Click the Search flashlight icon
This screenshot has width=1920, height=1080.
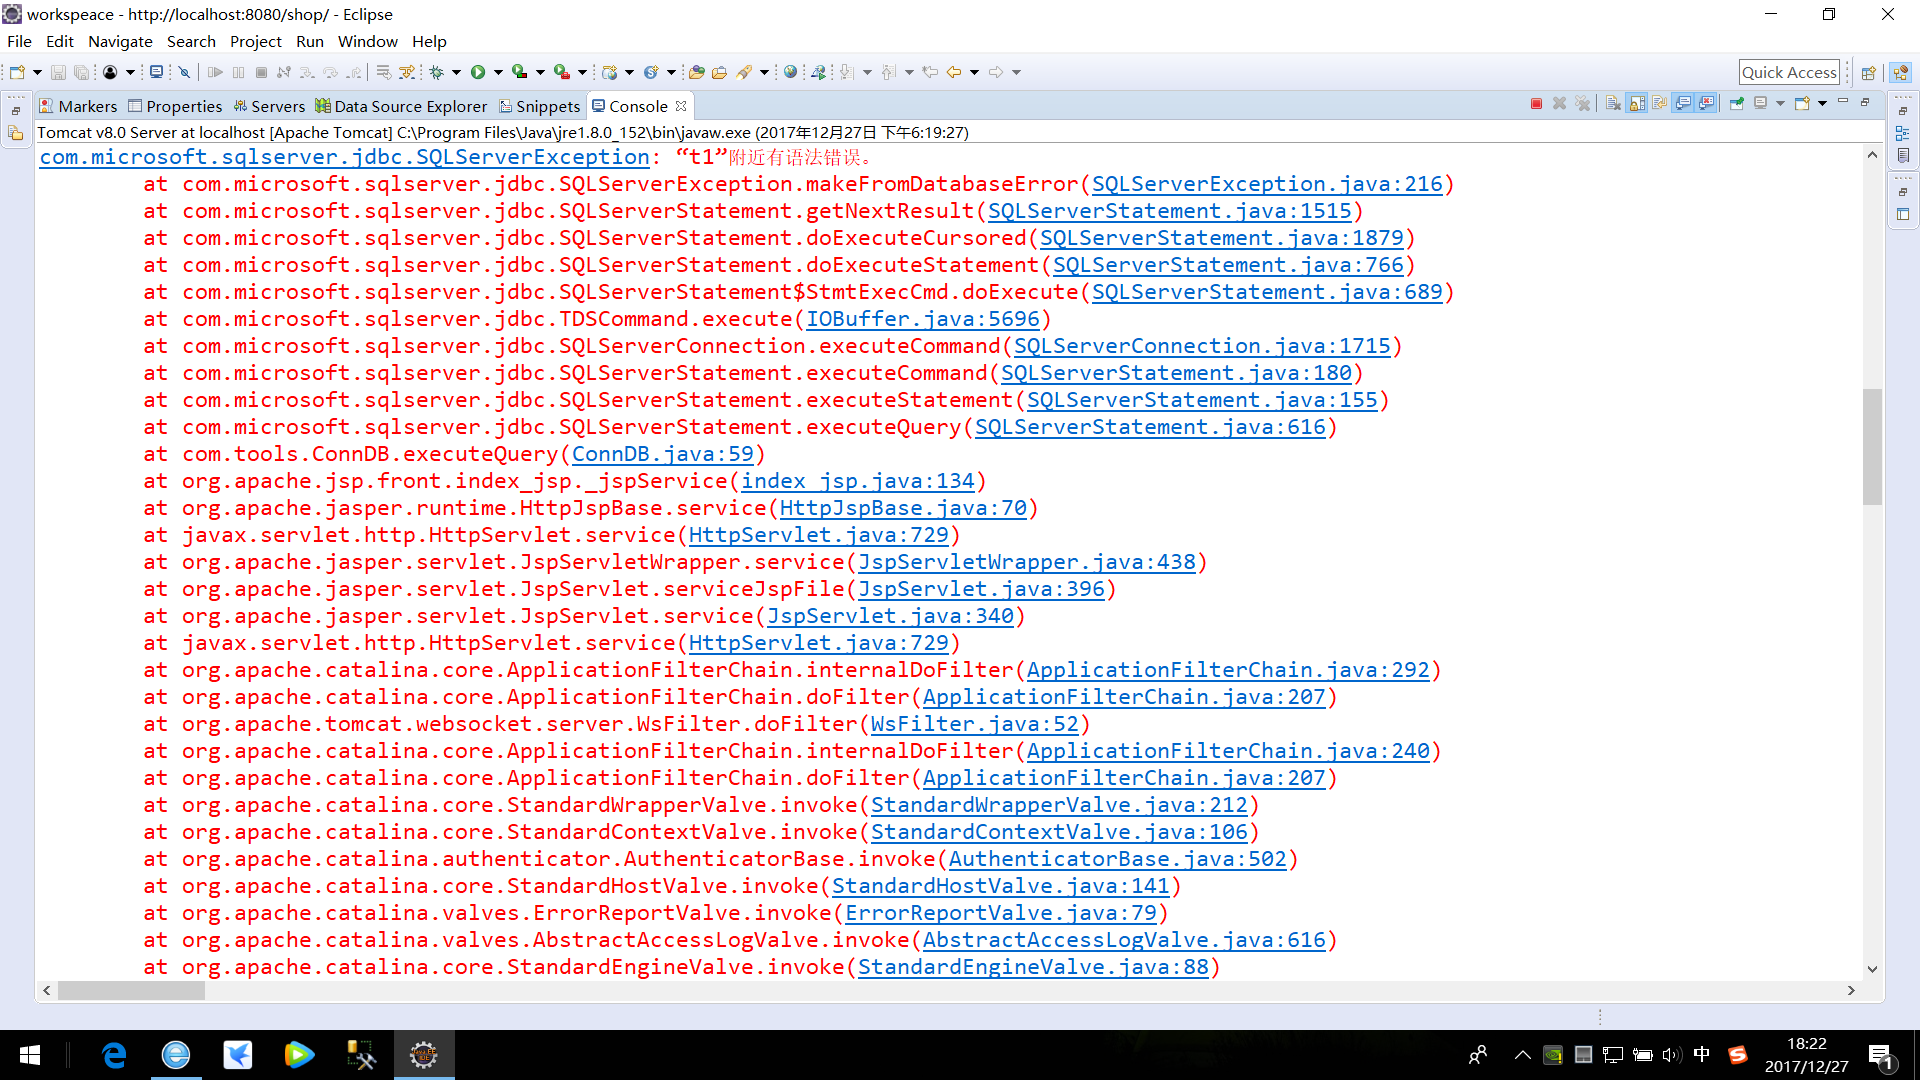pyautogui.click(x=744, y=72)
